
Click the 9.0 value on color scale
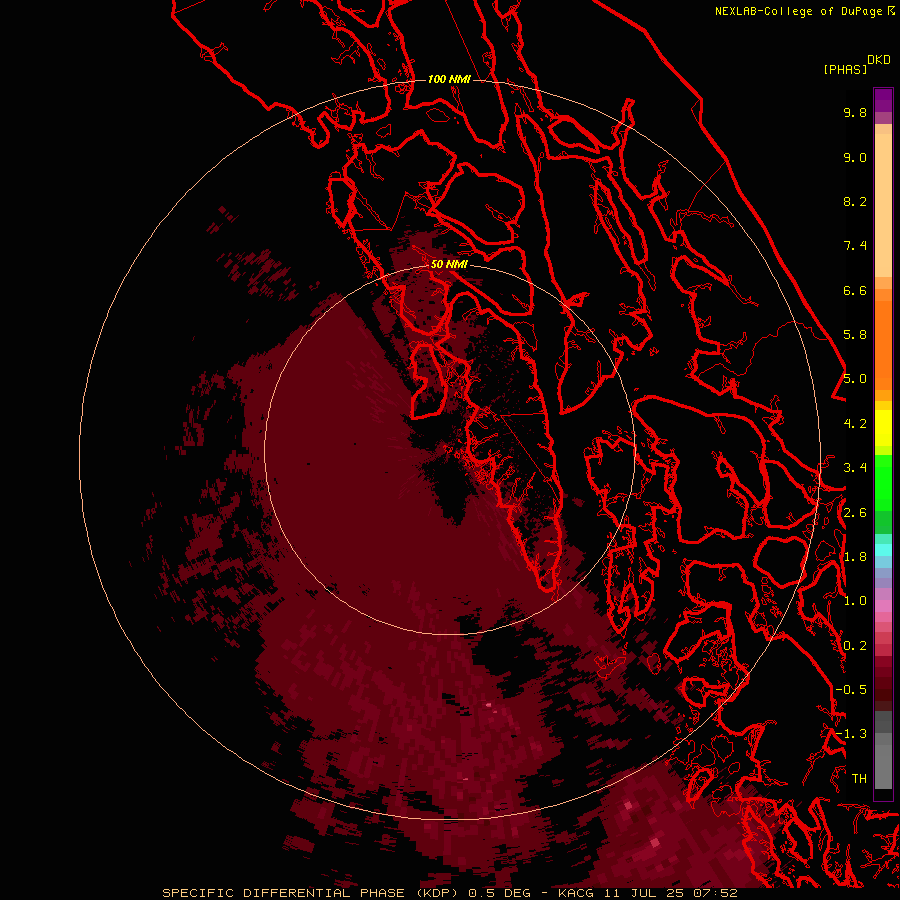(x=855, y=157)
